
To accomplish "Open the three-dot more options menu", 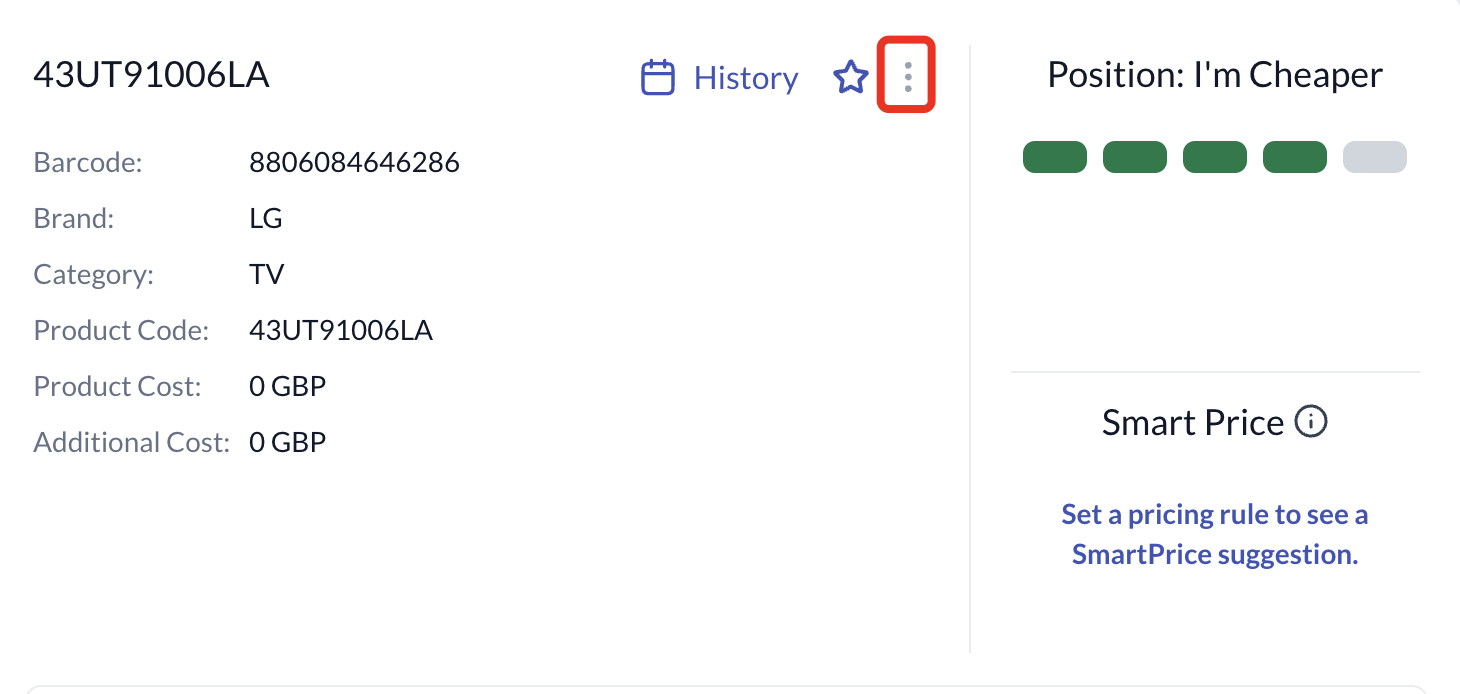I will pos(907,77).
